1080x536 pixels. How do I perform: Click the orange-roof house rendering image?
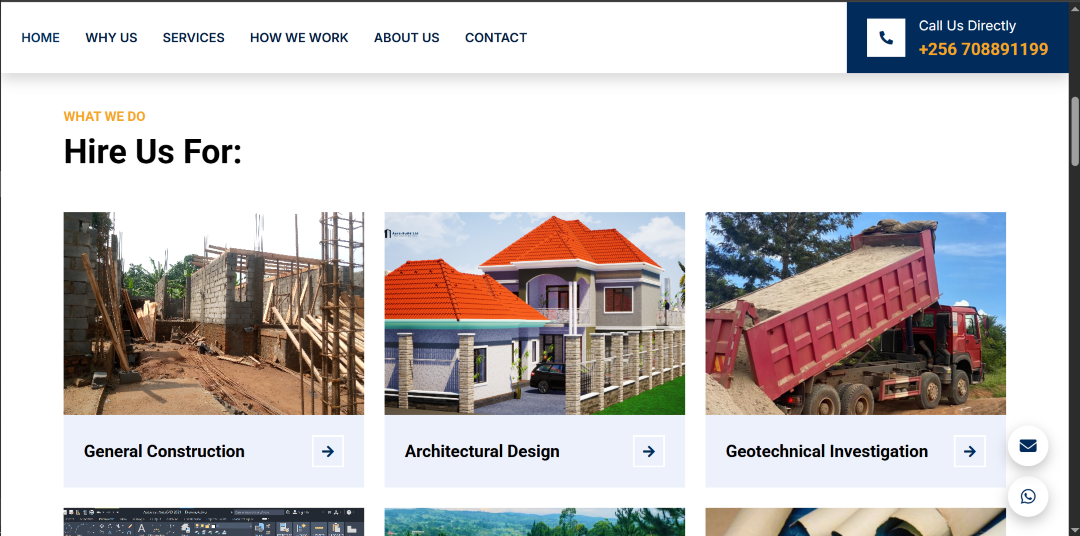tap(534, 313)
